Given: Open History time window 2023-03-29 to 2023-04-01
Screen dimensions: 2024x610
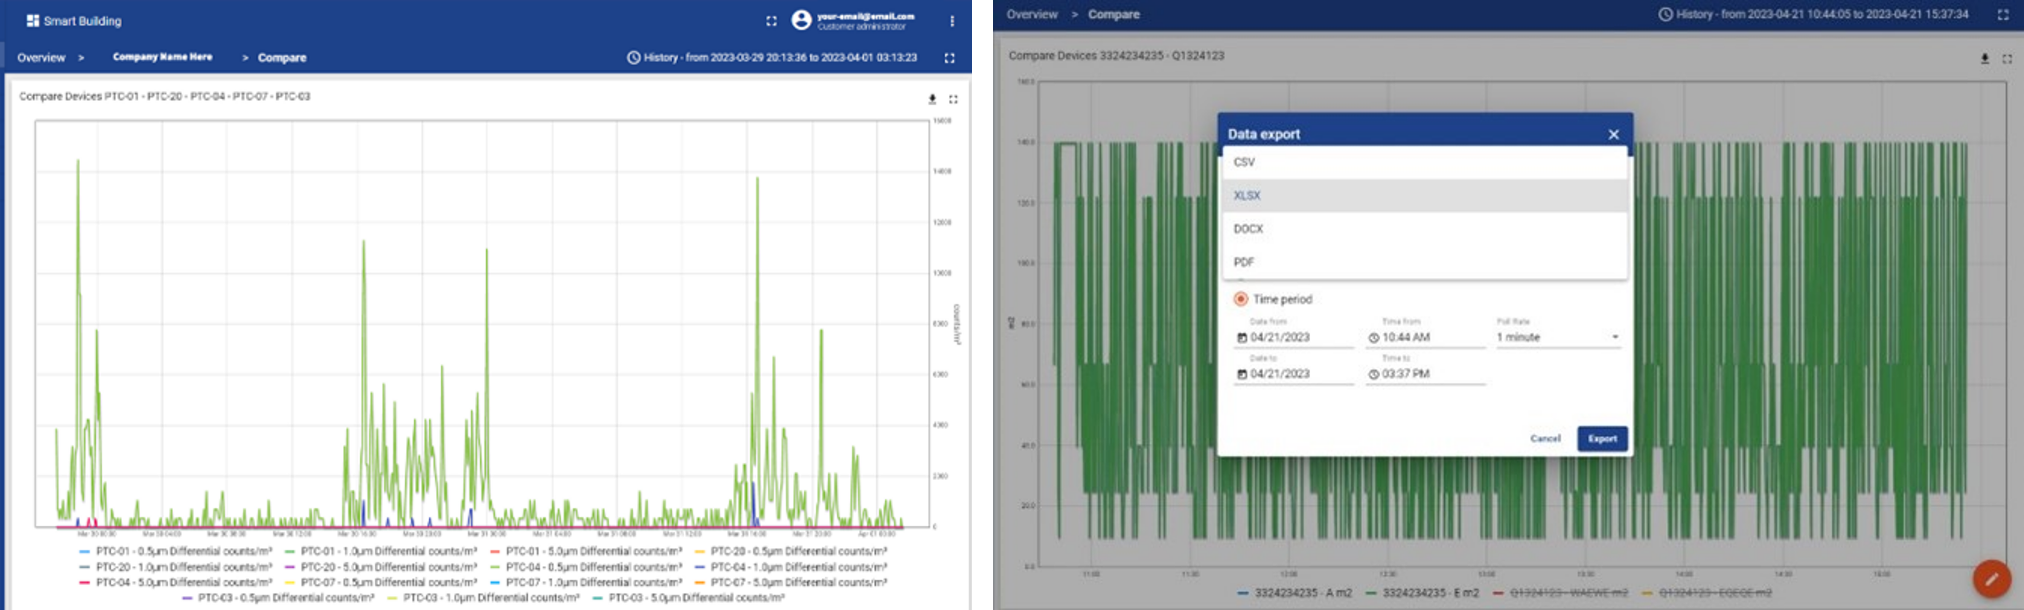Looking at the screenshot, I should click(772, 58).
